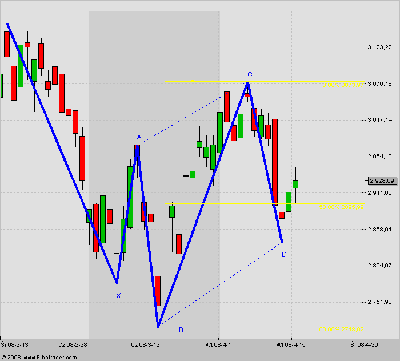Select the C pattern point label
The height and width of the screenshot is (361, 400).
pos(250,74)
